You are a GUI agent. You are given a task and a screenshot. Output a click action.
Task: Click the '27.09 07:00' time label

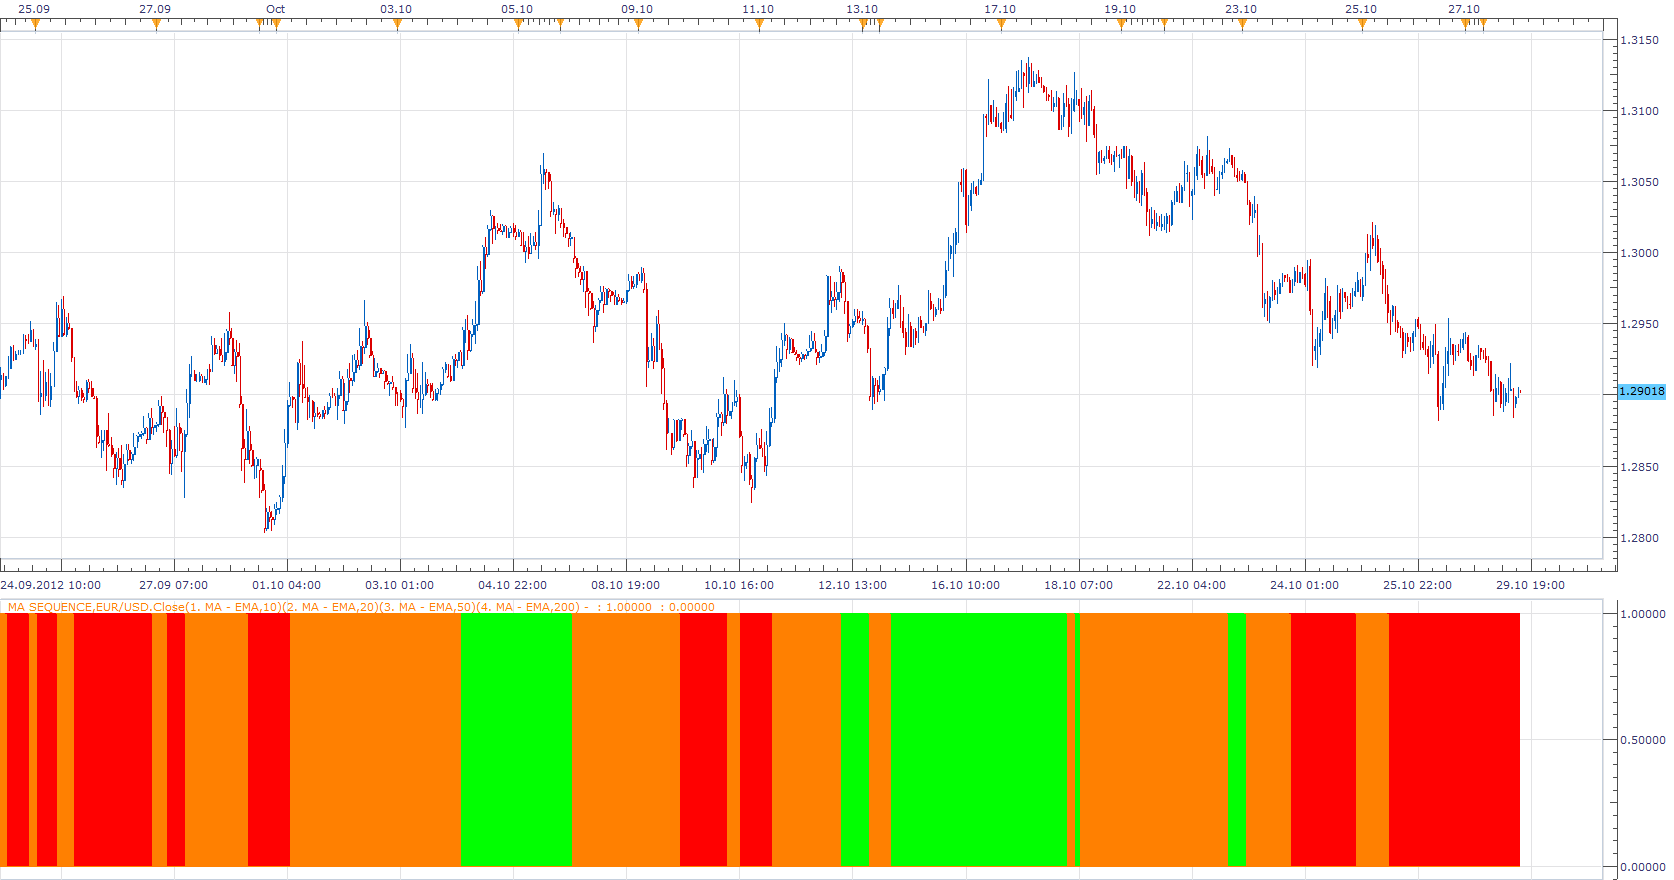174,585
